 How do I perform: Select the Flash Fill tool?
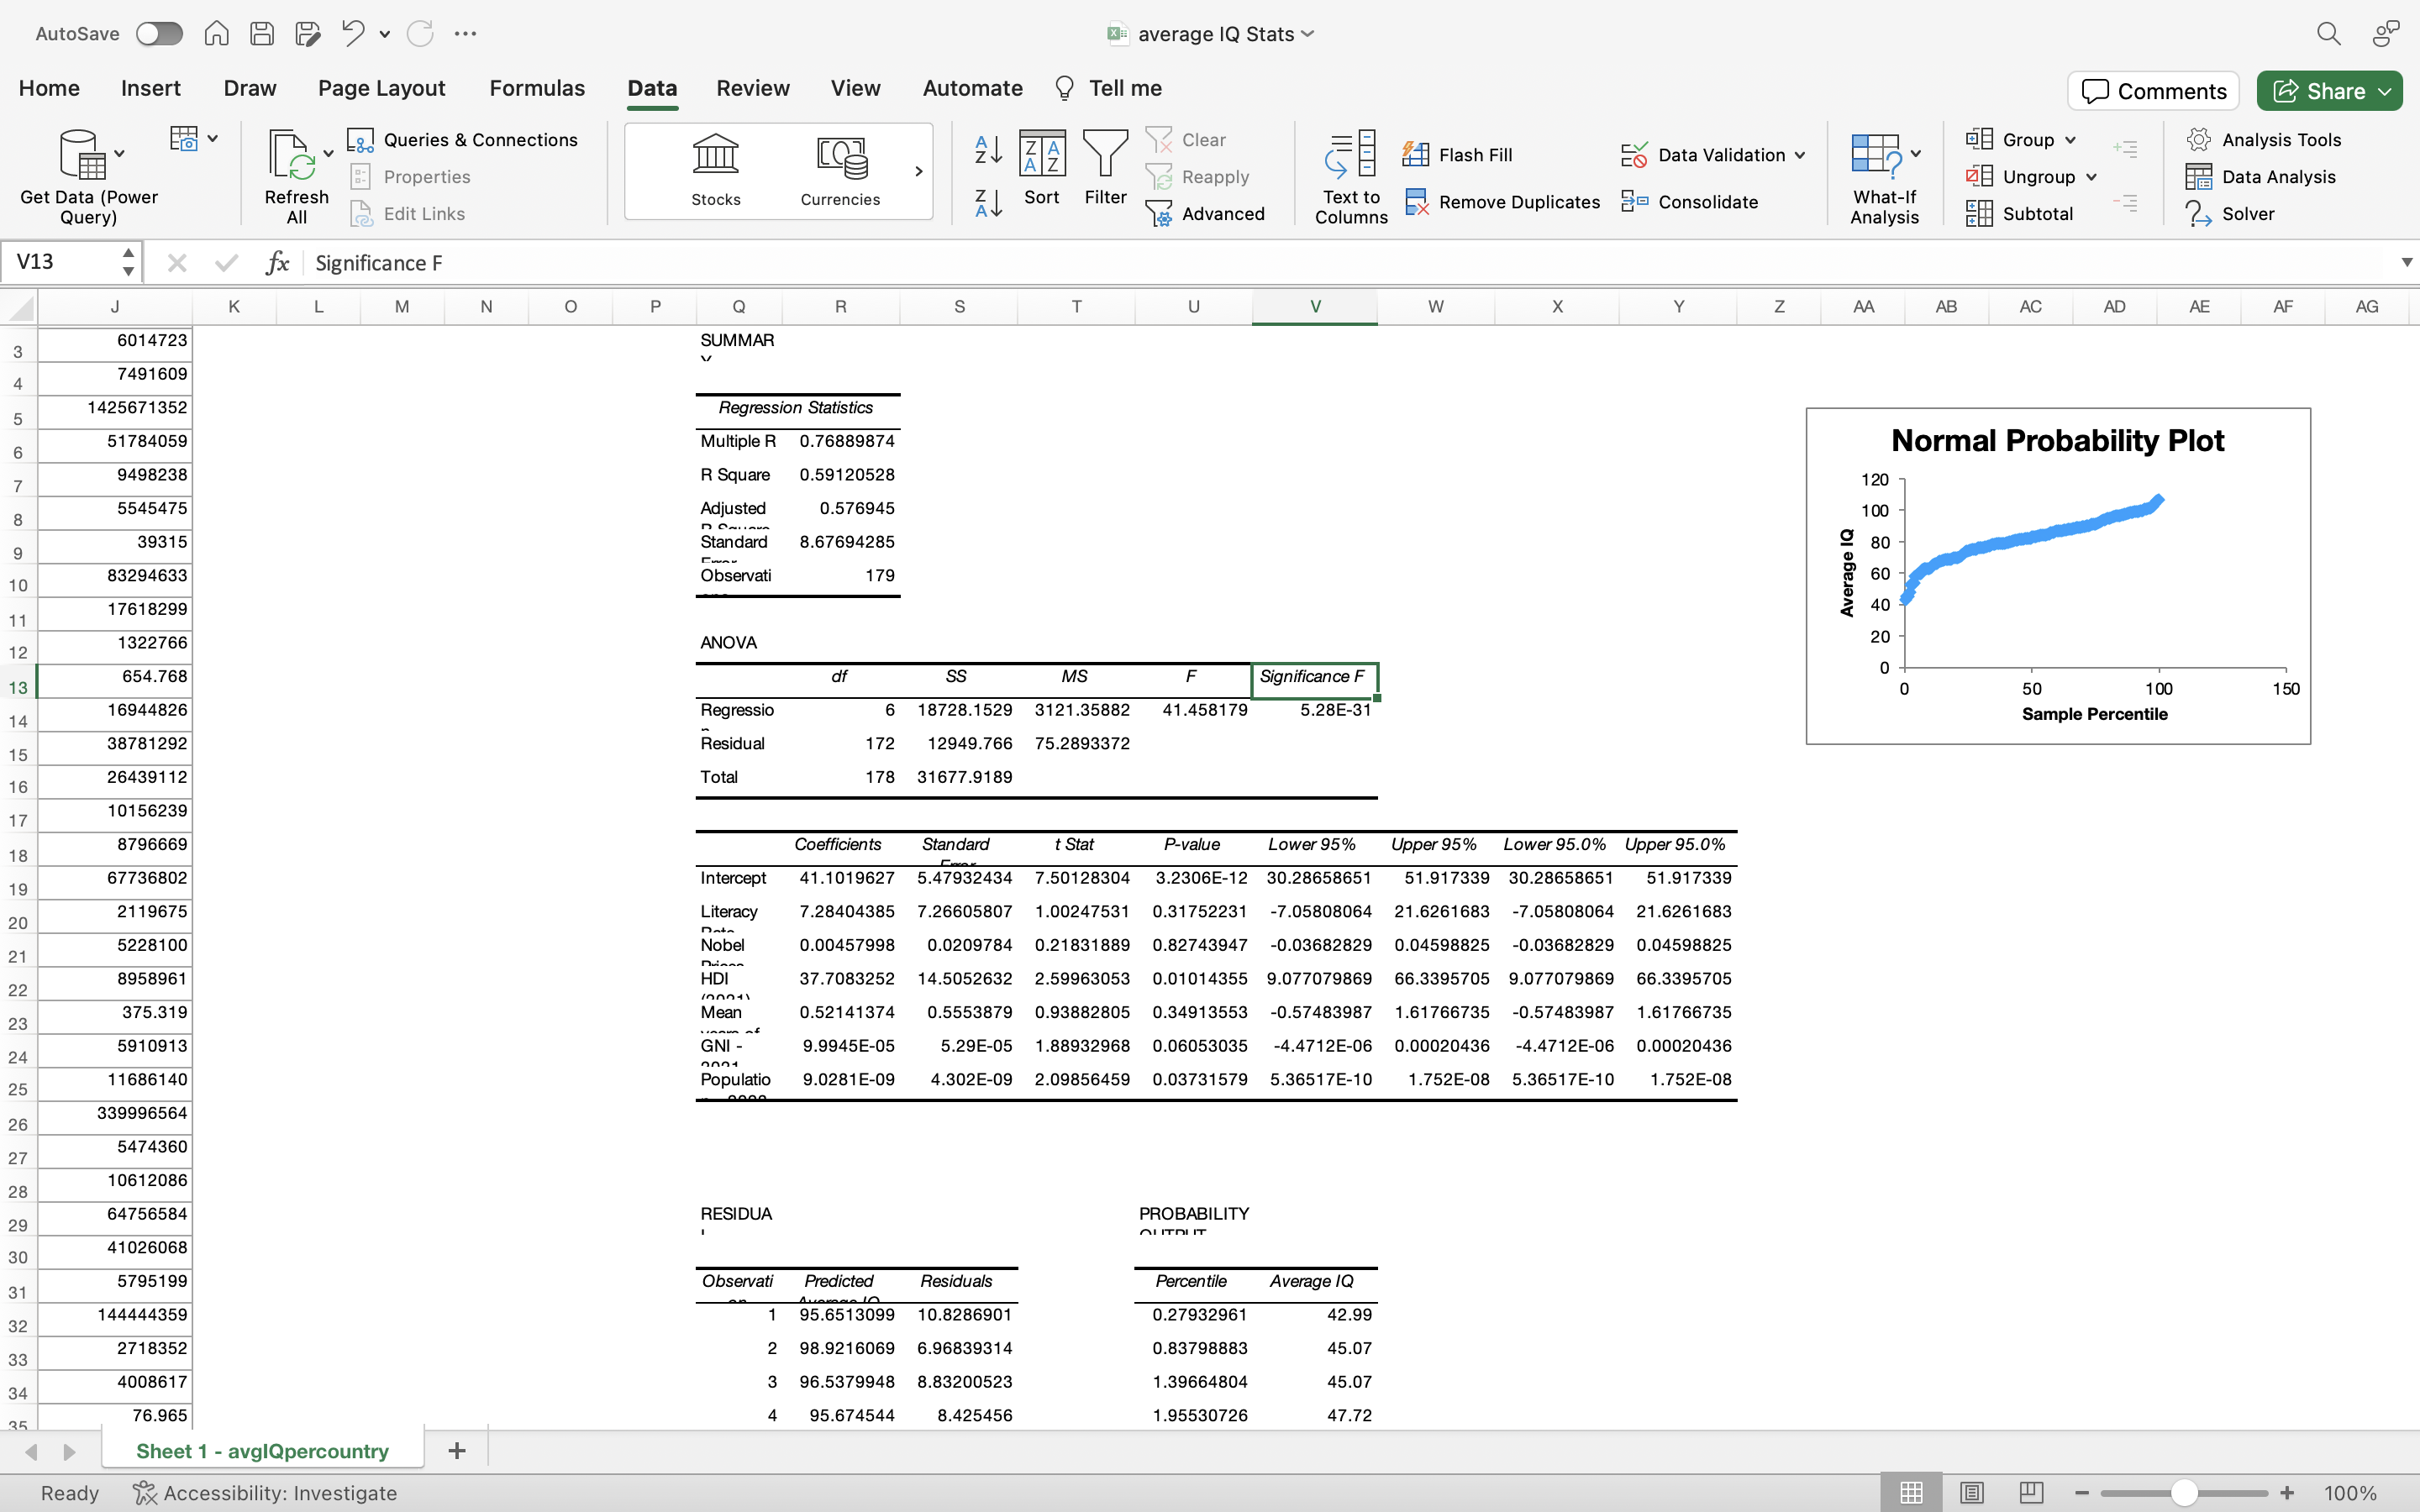[x=1459, y=154]
